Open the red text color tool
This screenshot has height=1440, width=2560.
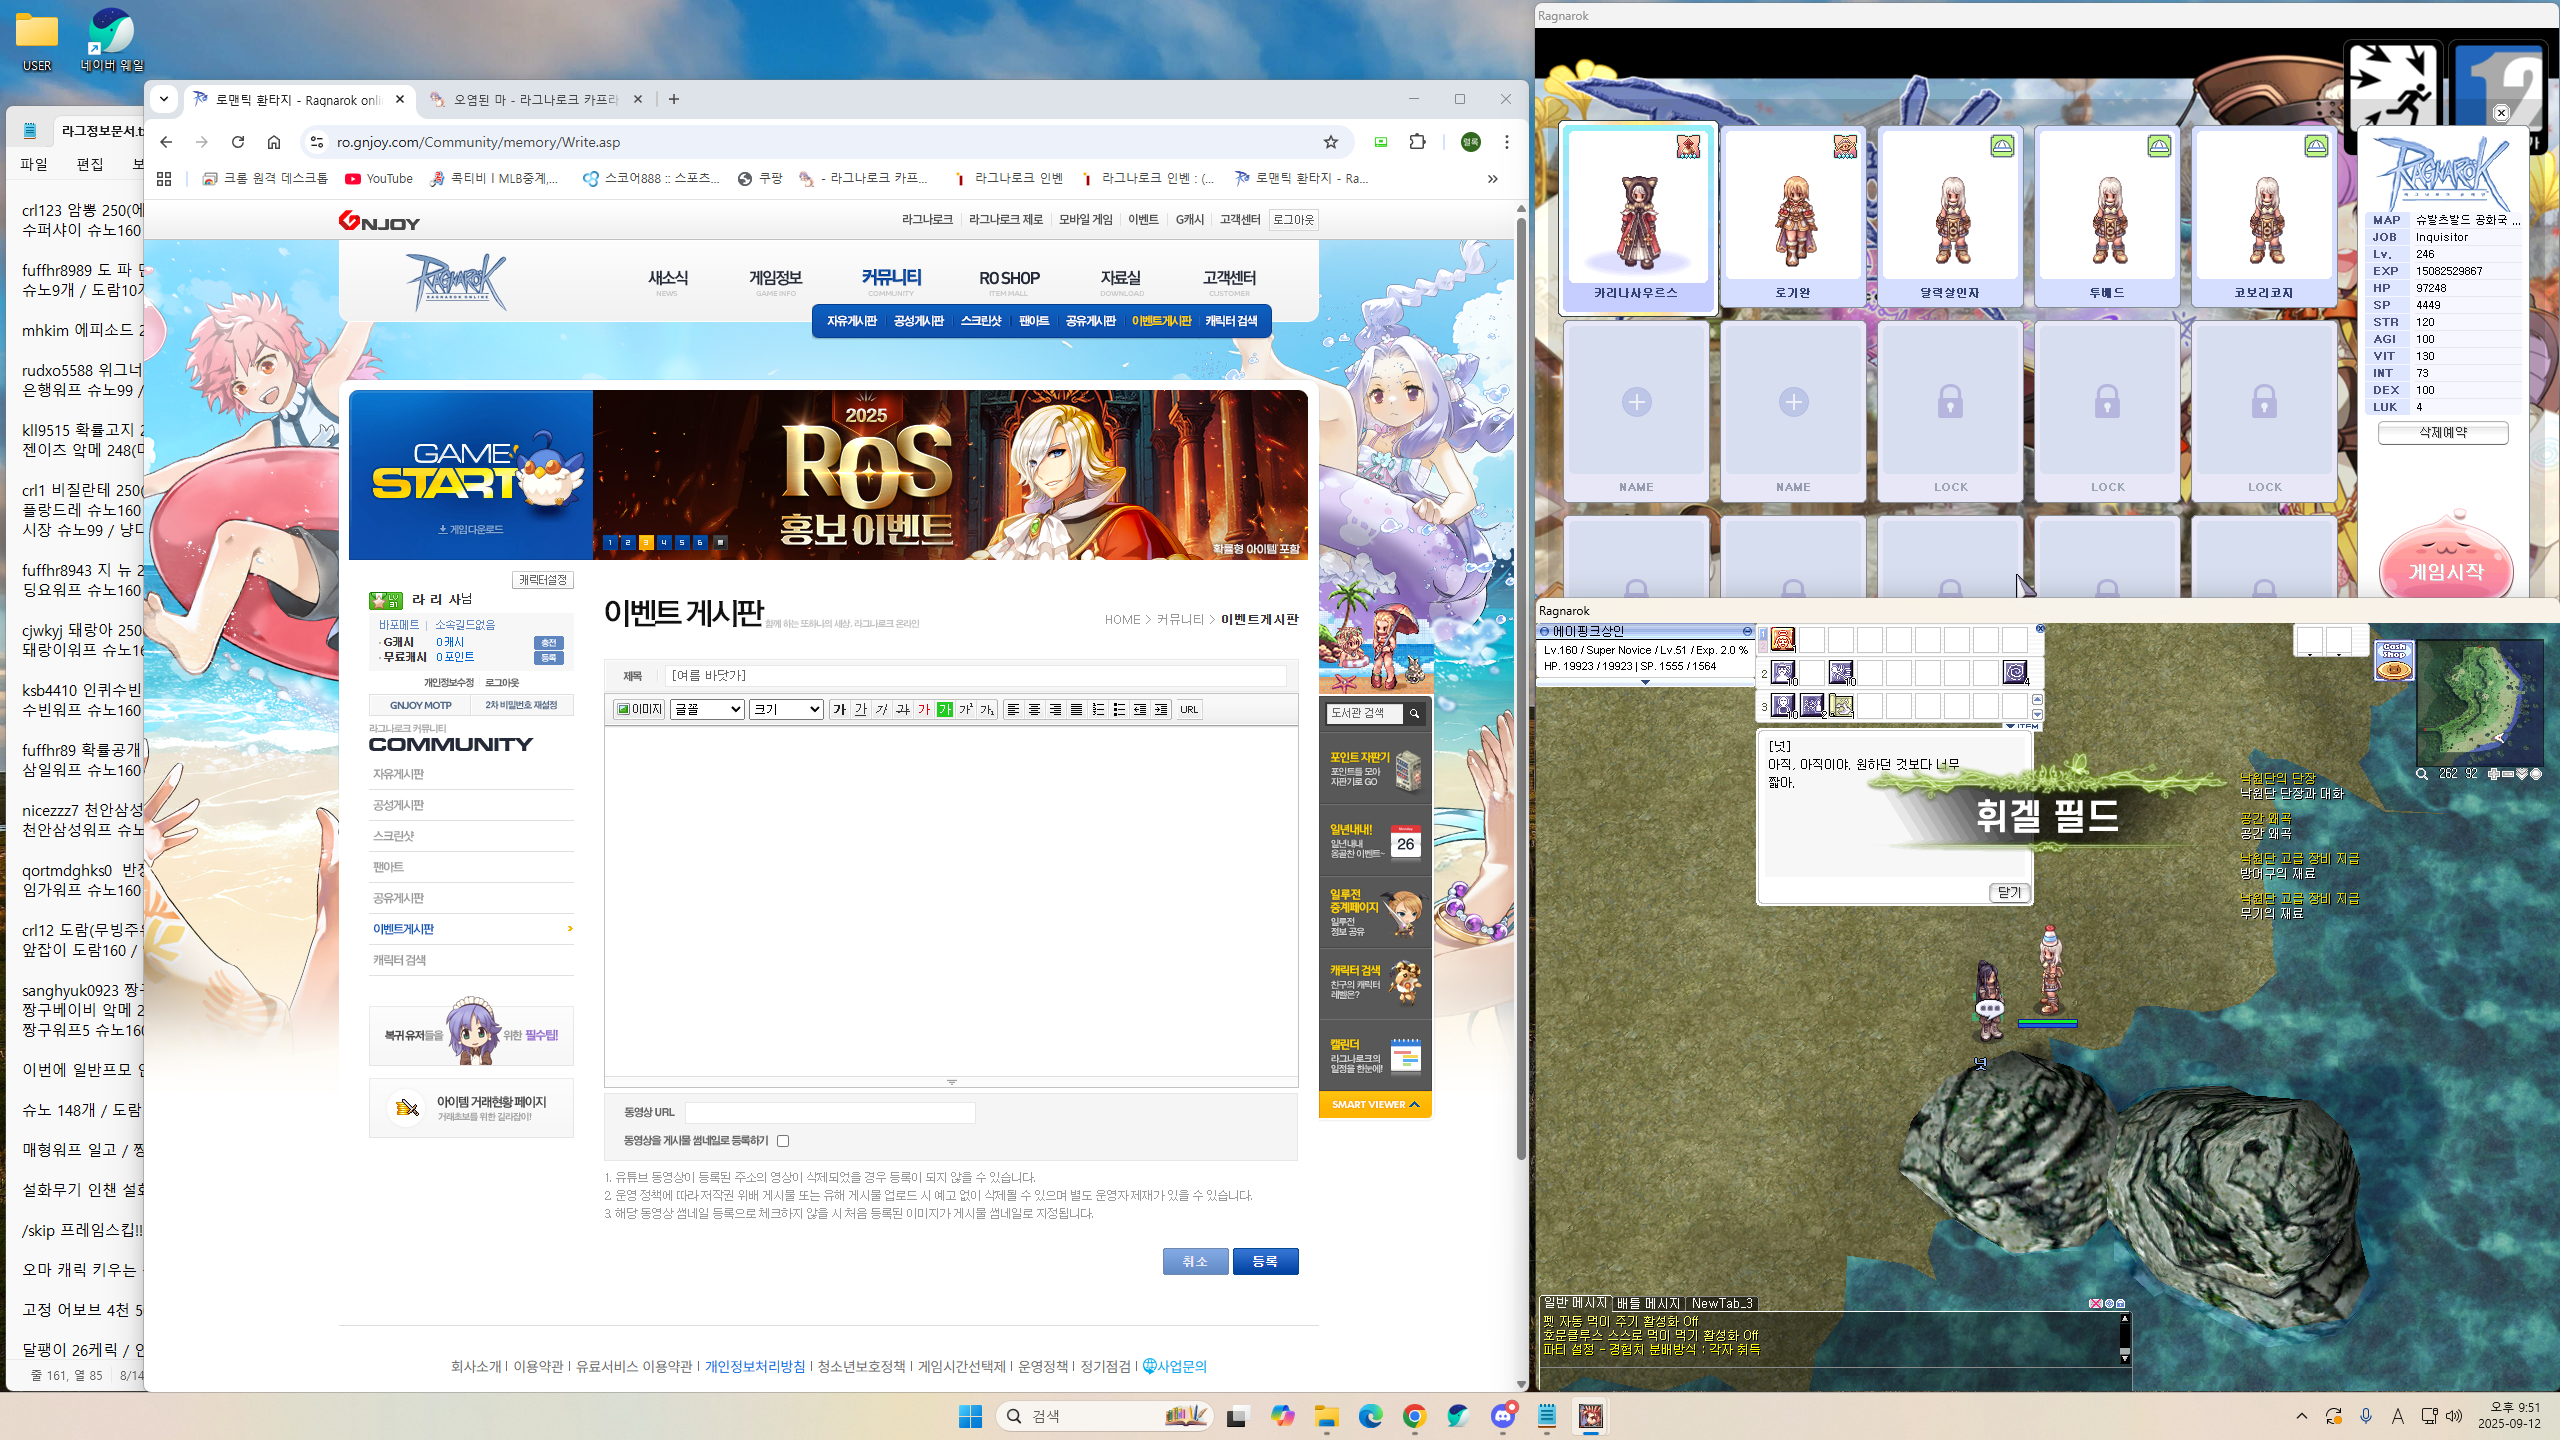click(923, 709)
